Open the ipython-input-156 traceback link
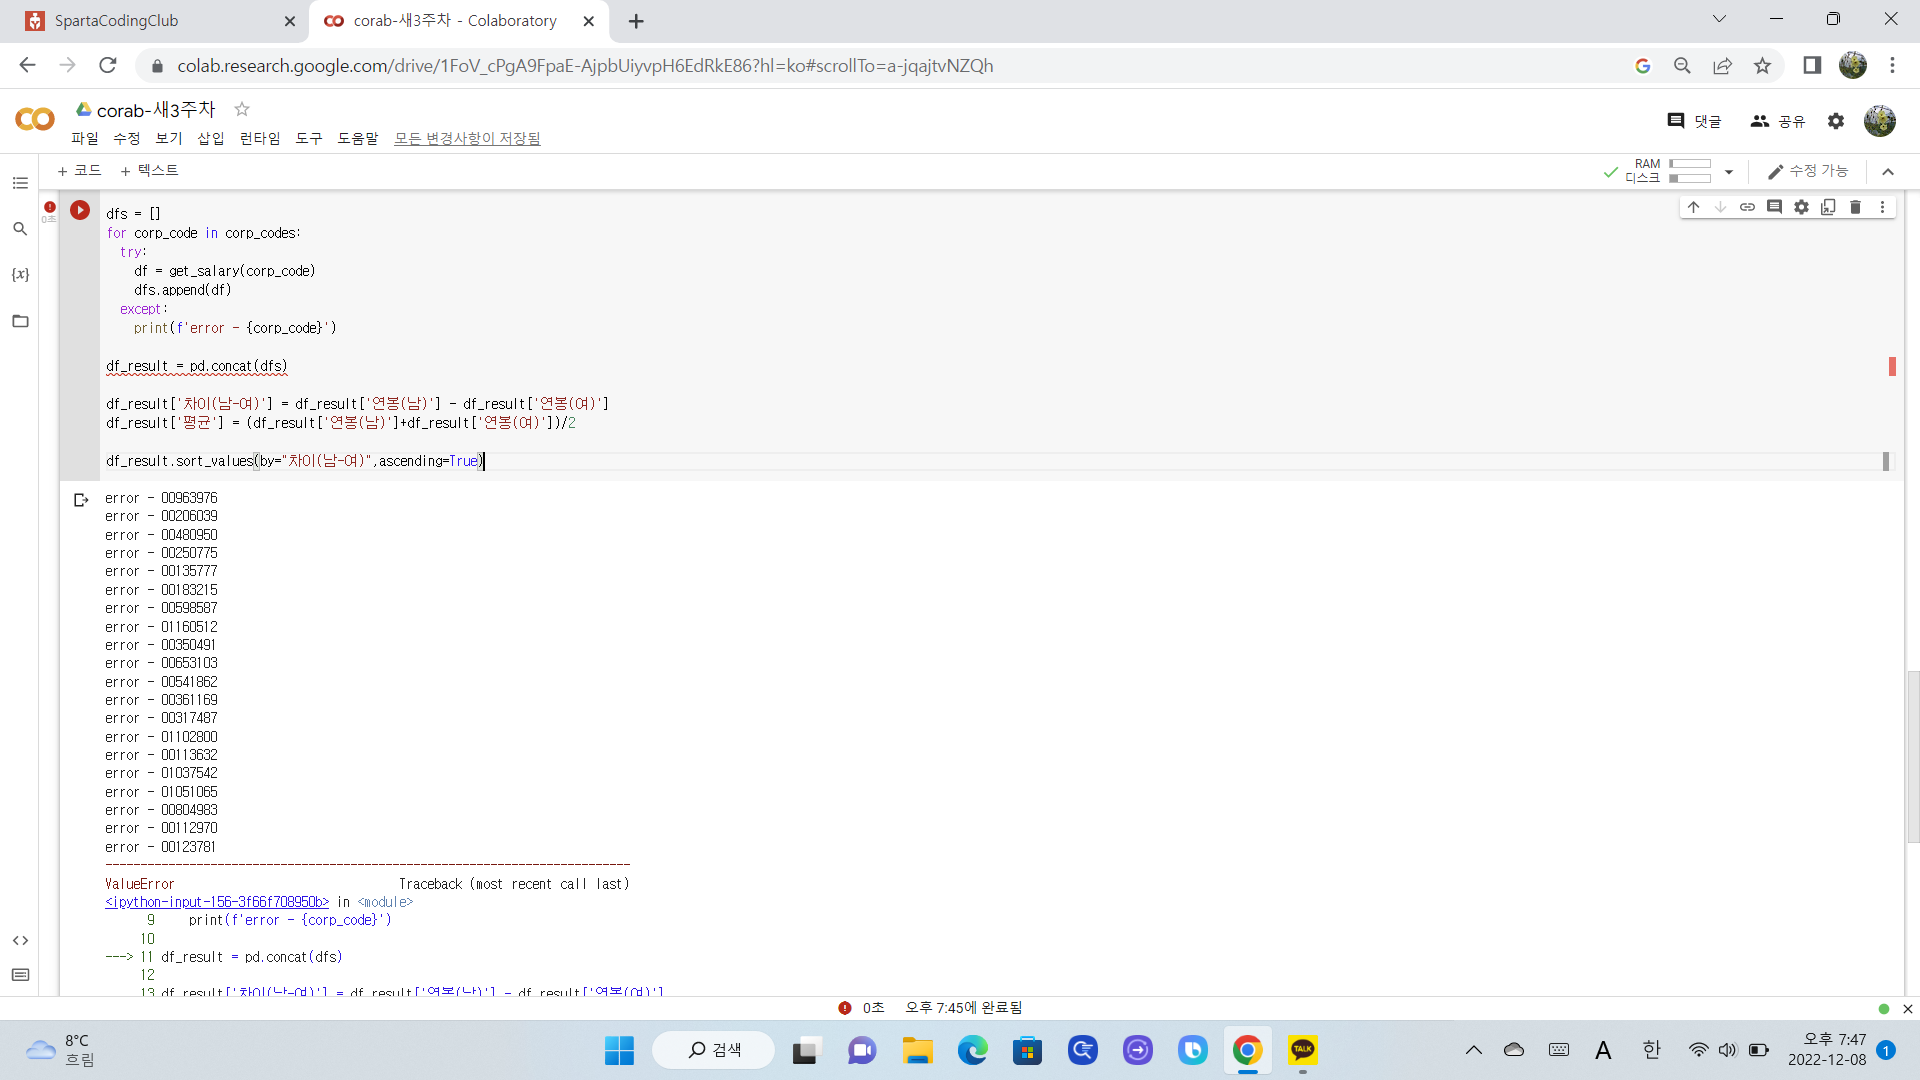Image resolution: width=1920 pixels, height=1080 pixels. click(217, 902)
